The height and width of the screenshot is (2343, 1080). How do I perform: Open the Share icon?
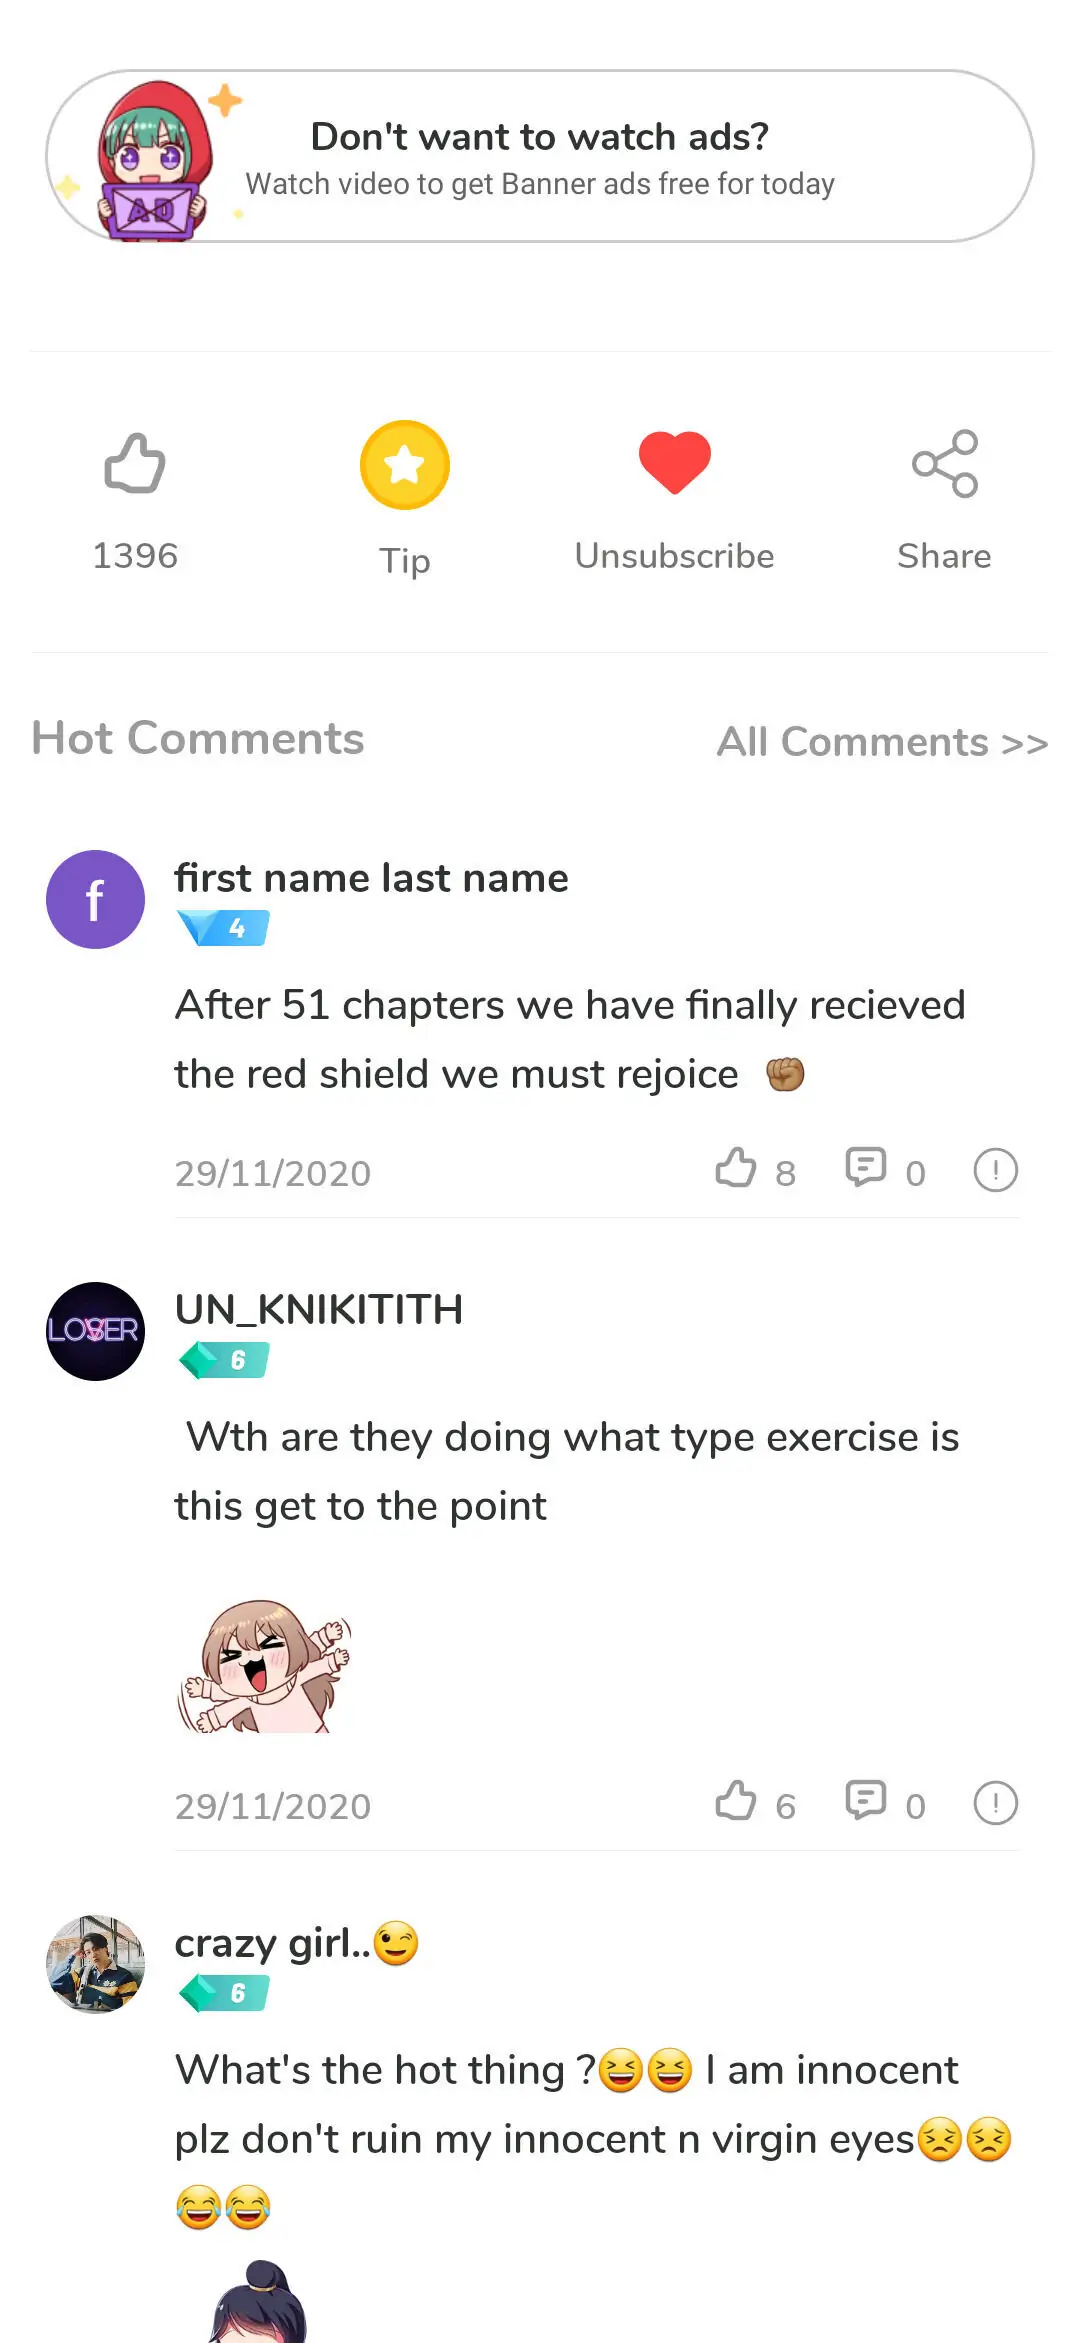click(945, 463)
